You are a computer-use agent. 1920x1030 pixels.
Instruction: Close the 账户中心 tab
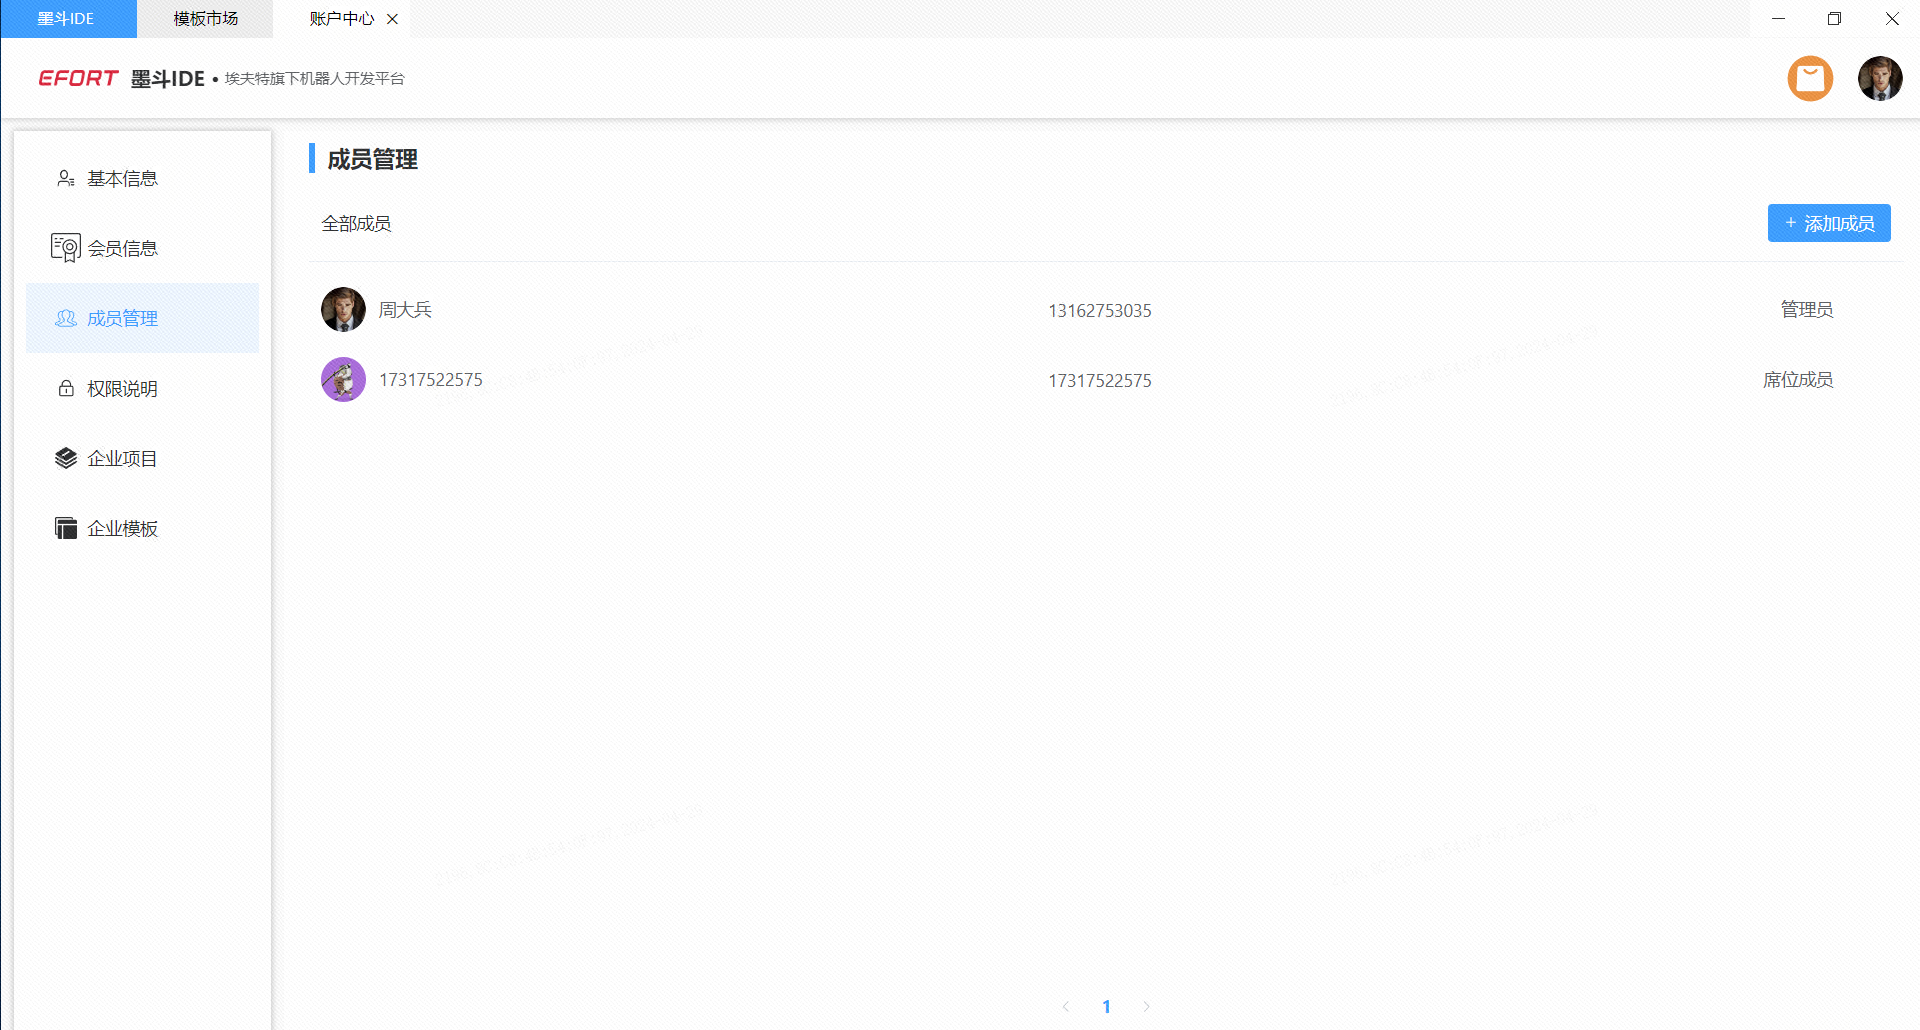tap(393, 19)
